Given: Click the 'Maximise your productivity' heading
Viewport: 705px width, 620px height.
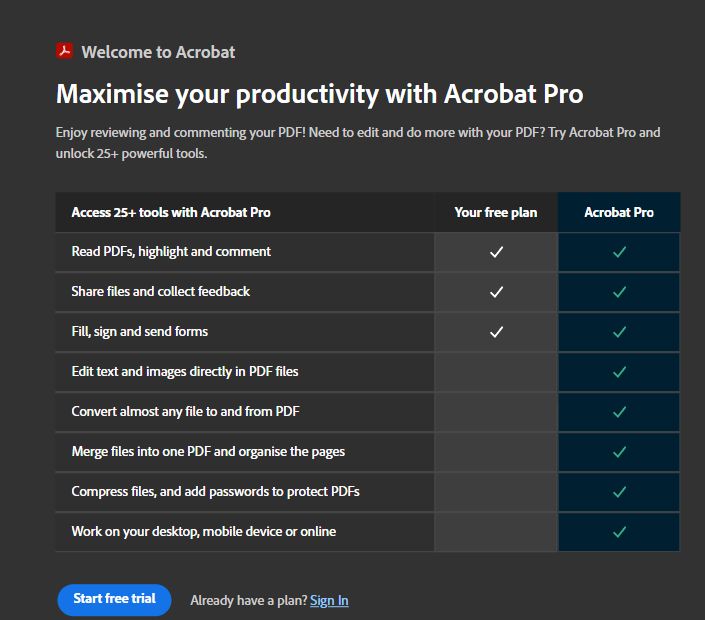Looking at the screenshot, I should (319, 94).
